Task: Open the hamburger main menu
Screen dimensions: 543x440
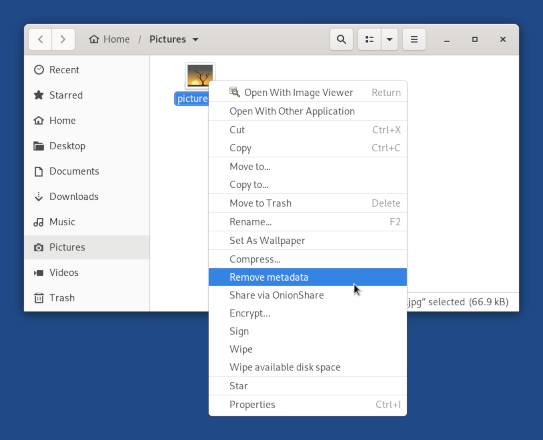Action: click(414, 39)
